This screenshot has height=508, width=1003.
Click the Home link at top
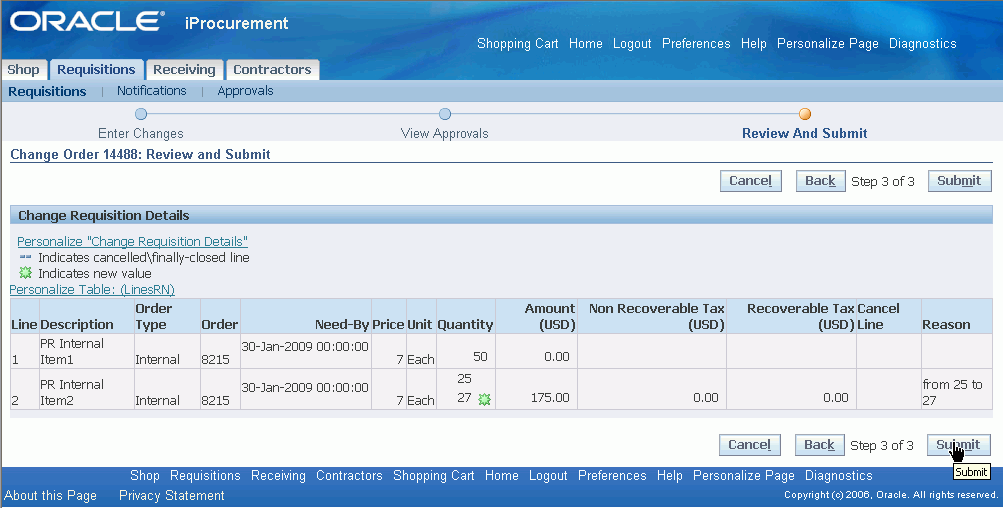click(x=585, y=44)
